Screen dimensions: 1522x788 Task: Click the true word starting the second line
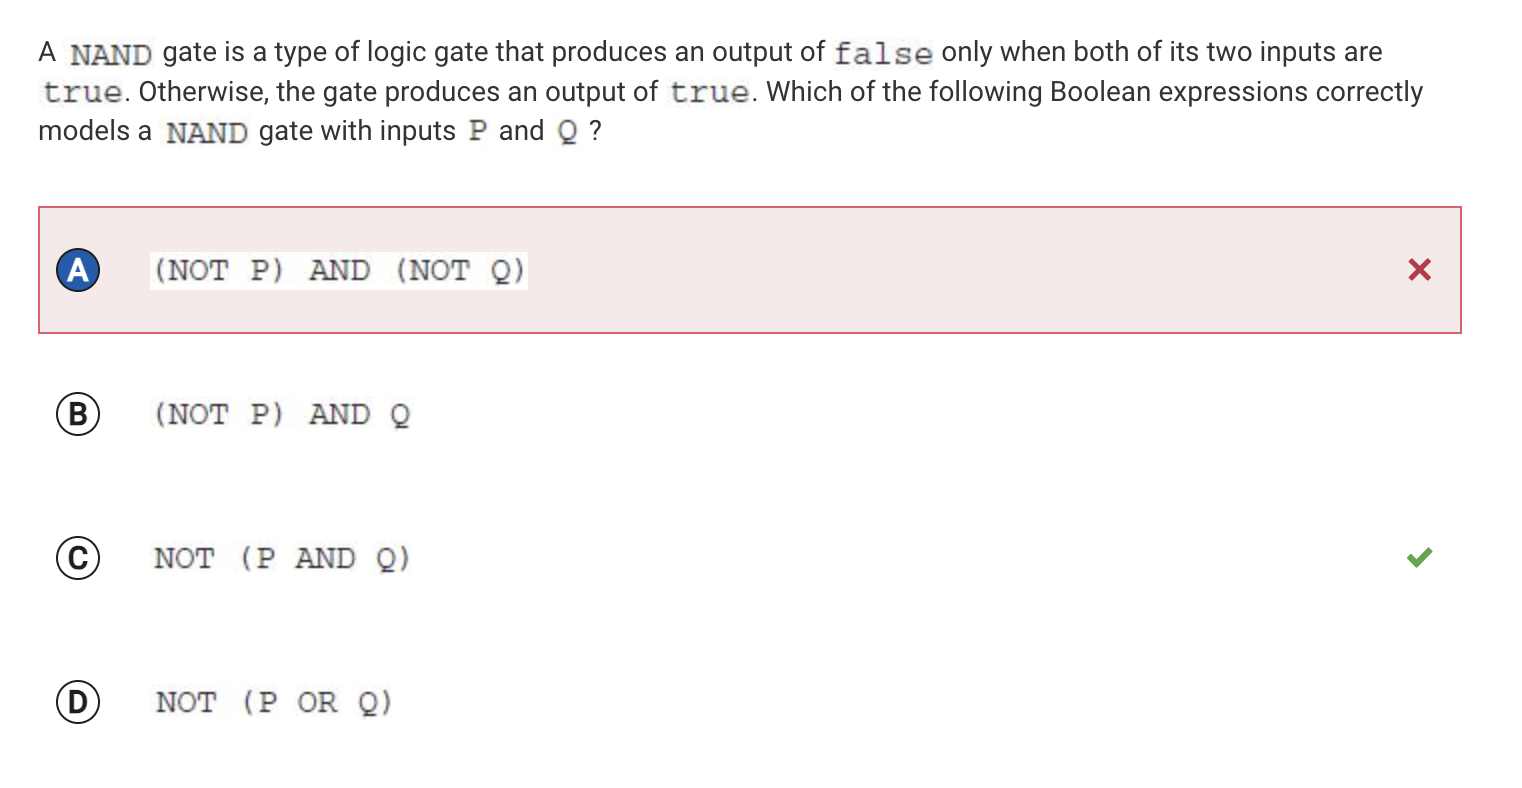pyautogui.click(x=83, y=93)
